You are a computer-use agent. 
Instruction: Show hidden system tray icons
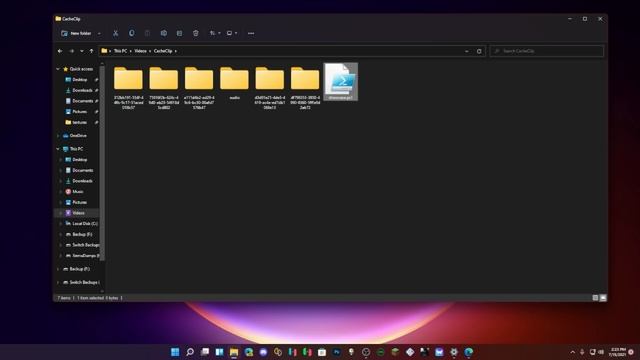[x=572, y=352]
